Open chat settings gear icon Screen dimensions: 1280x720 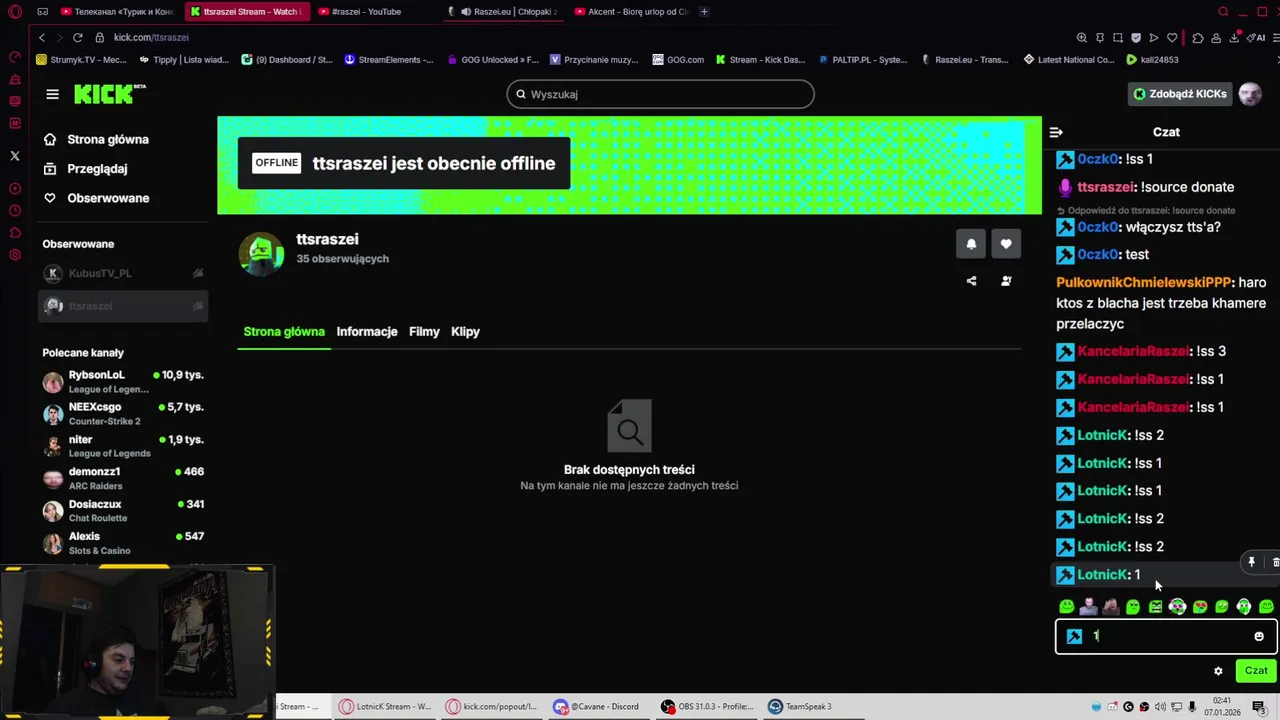tap(1218, 671)
